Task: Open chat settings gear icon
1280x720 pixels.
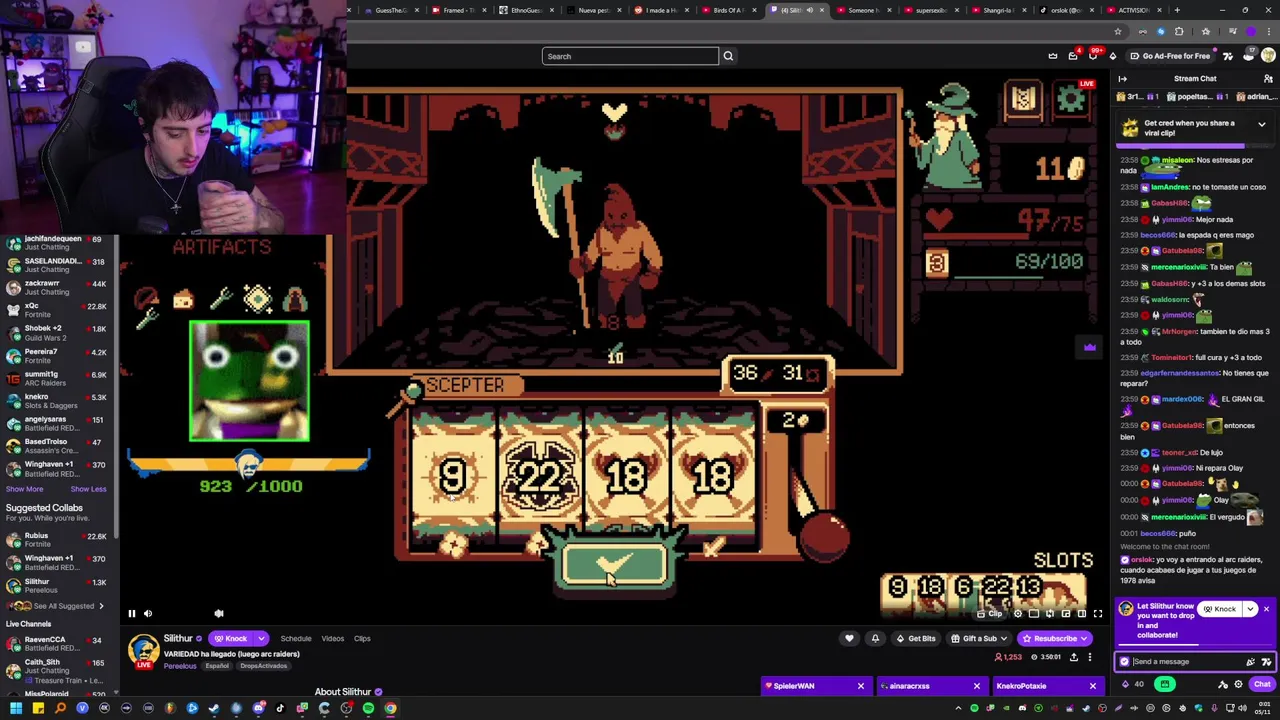Action: point(1238,684)
